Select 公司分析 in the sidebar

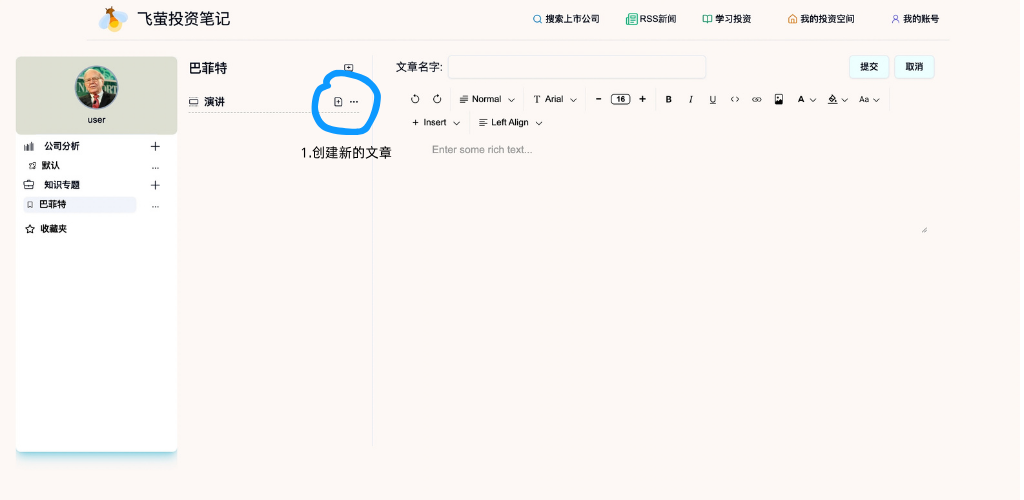coord(61,146)
